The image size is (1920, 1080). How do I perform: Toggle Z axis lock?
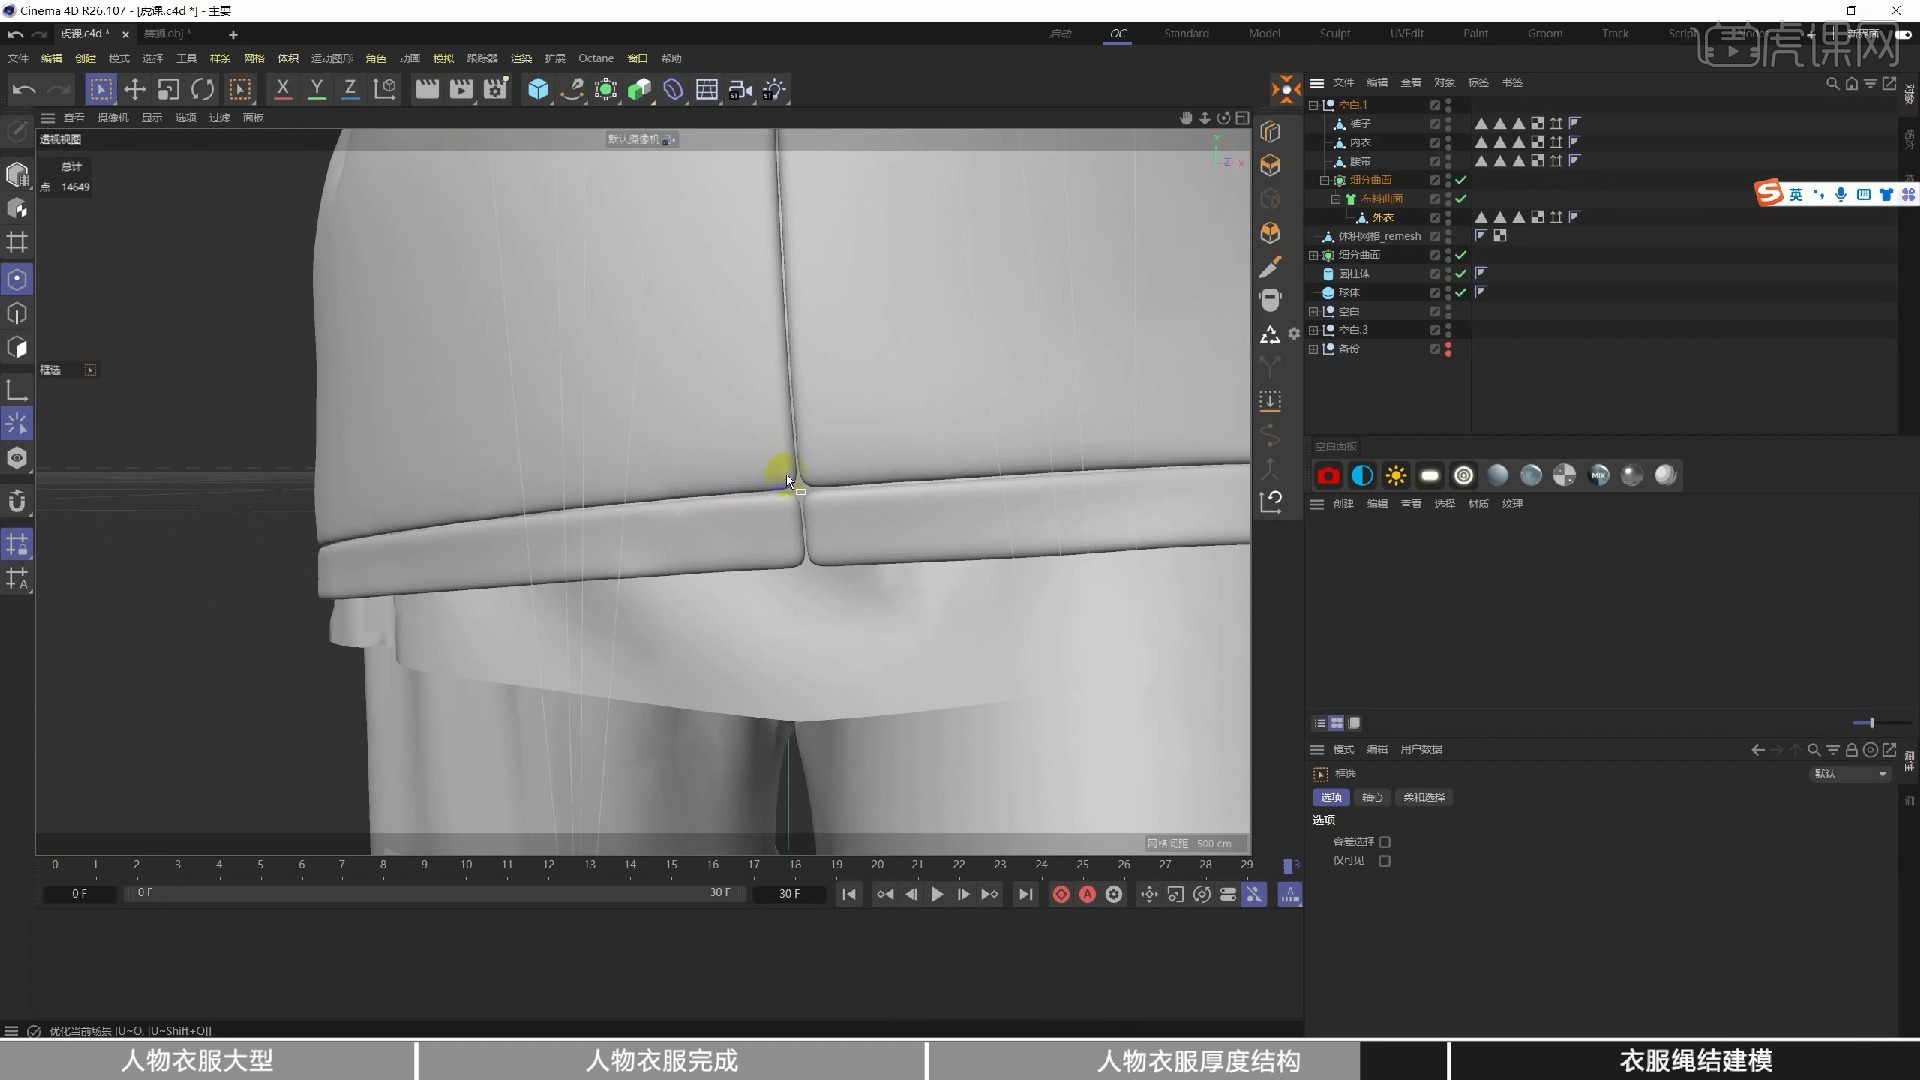coord(350,90)
